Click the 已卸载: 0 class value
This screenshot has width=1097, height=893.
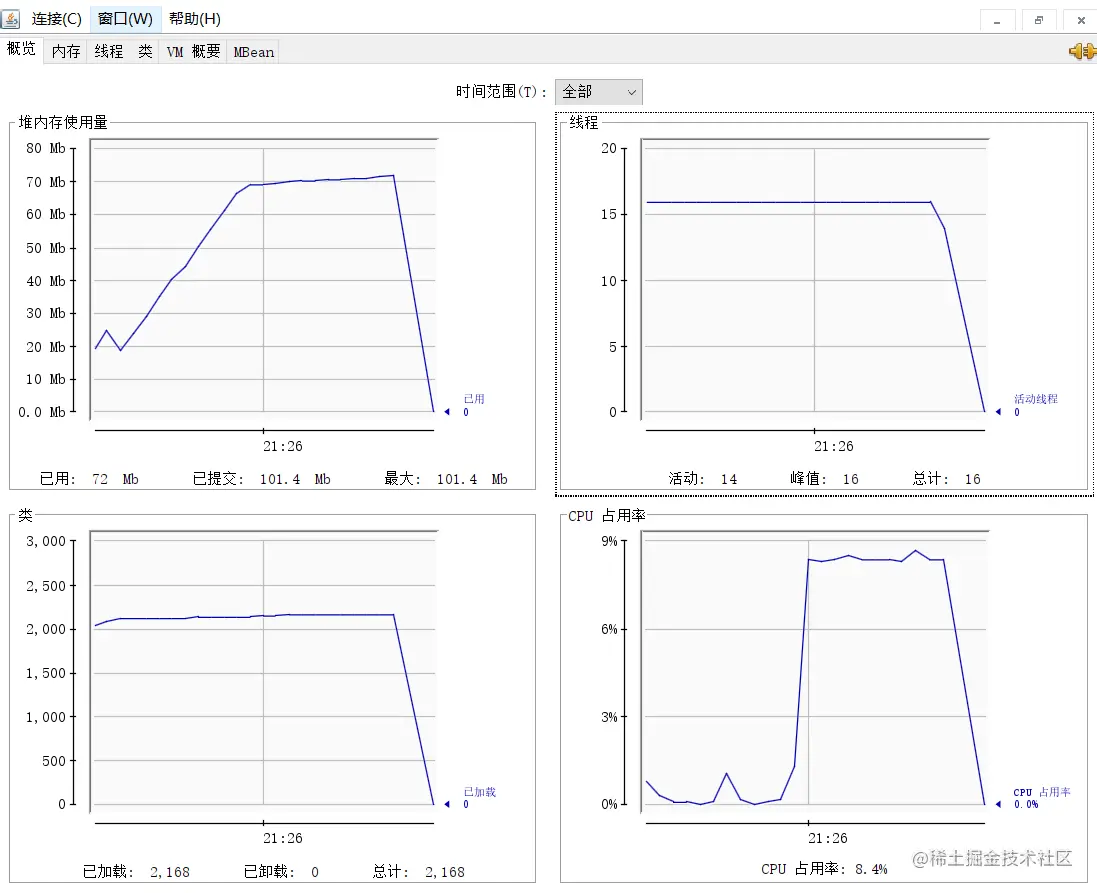(281, 871)
